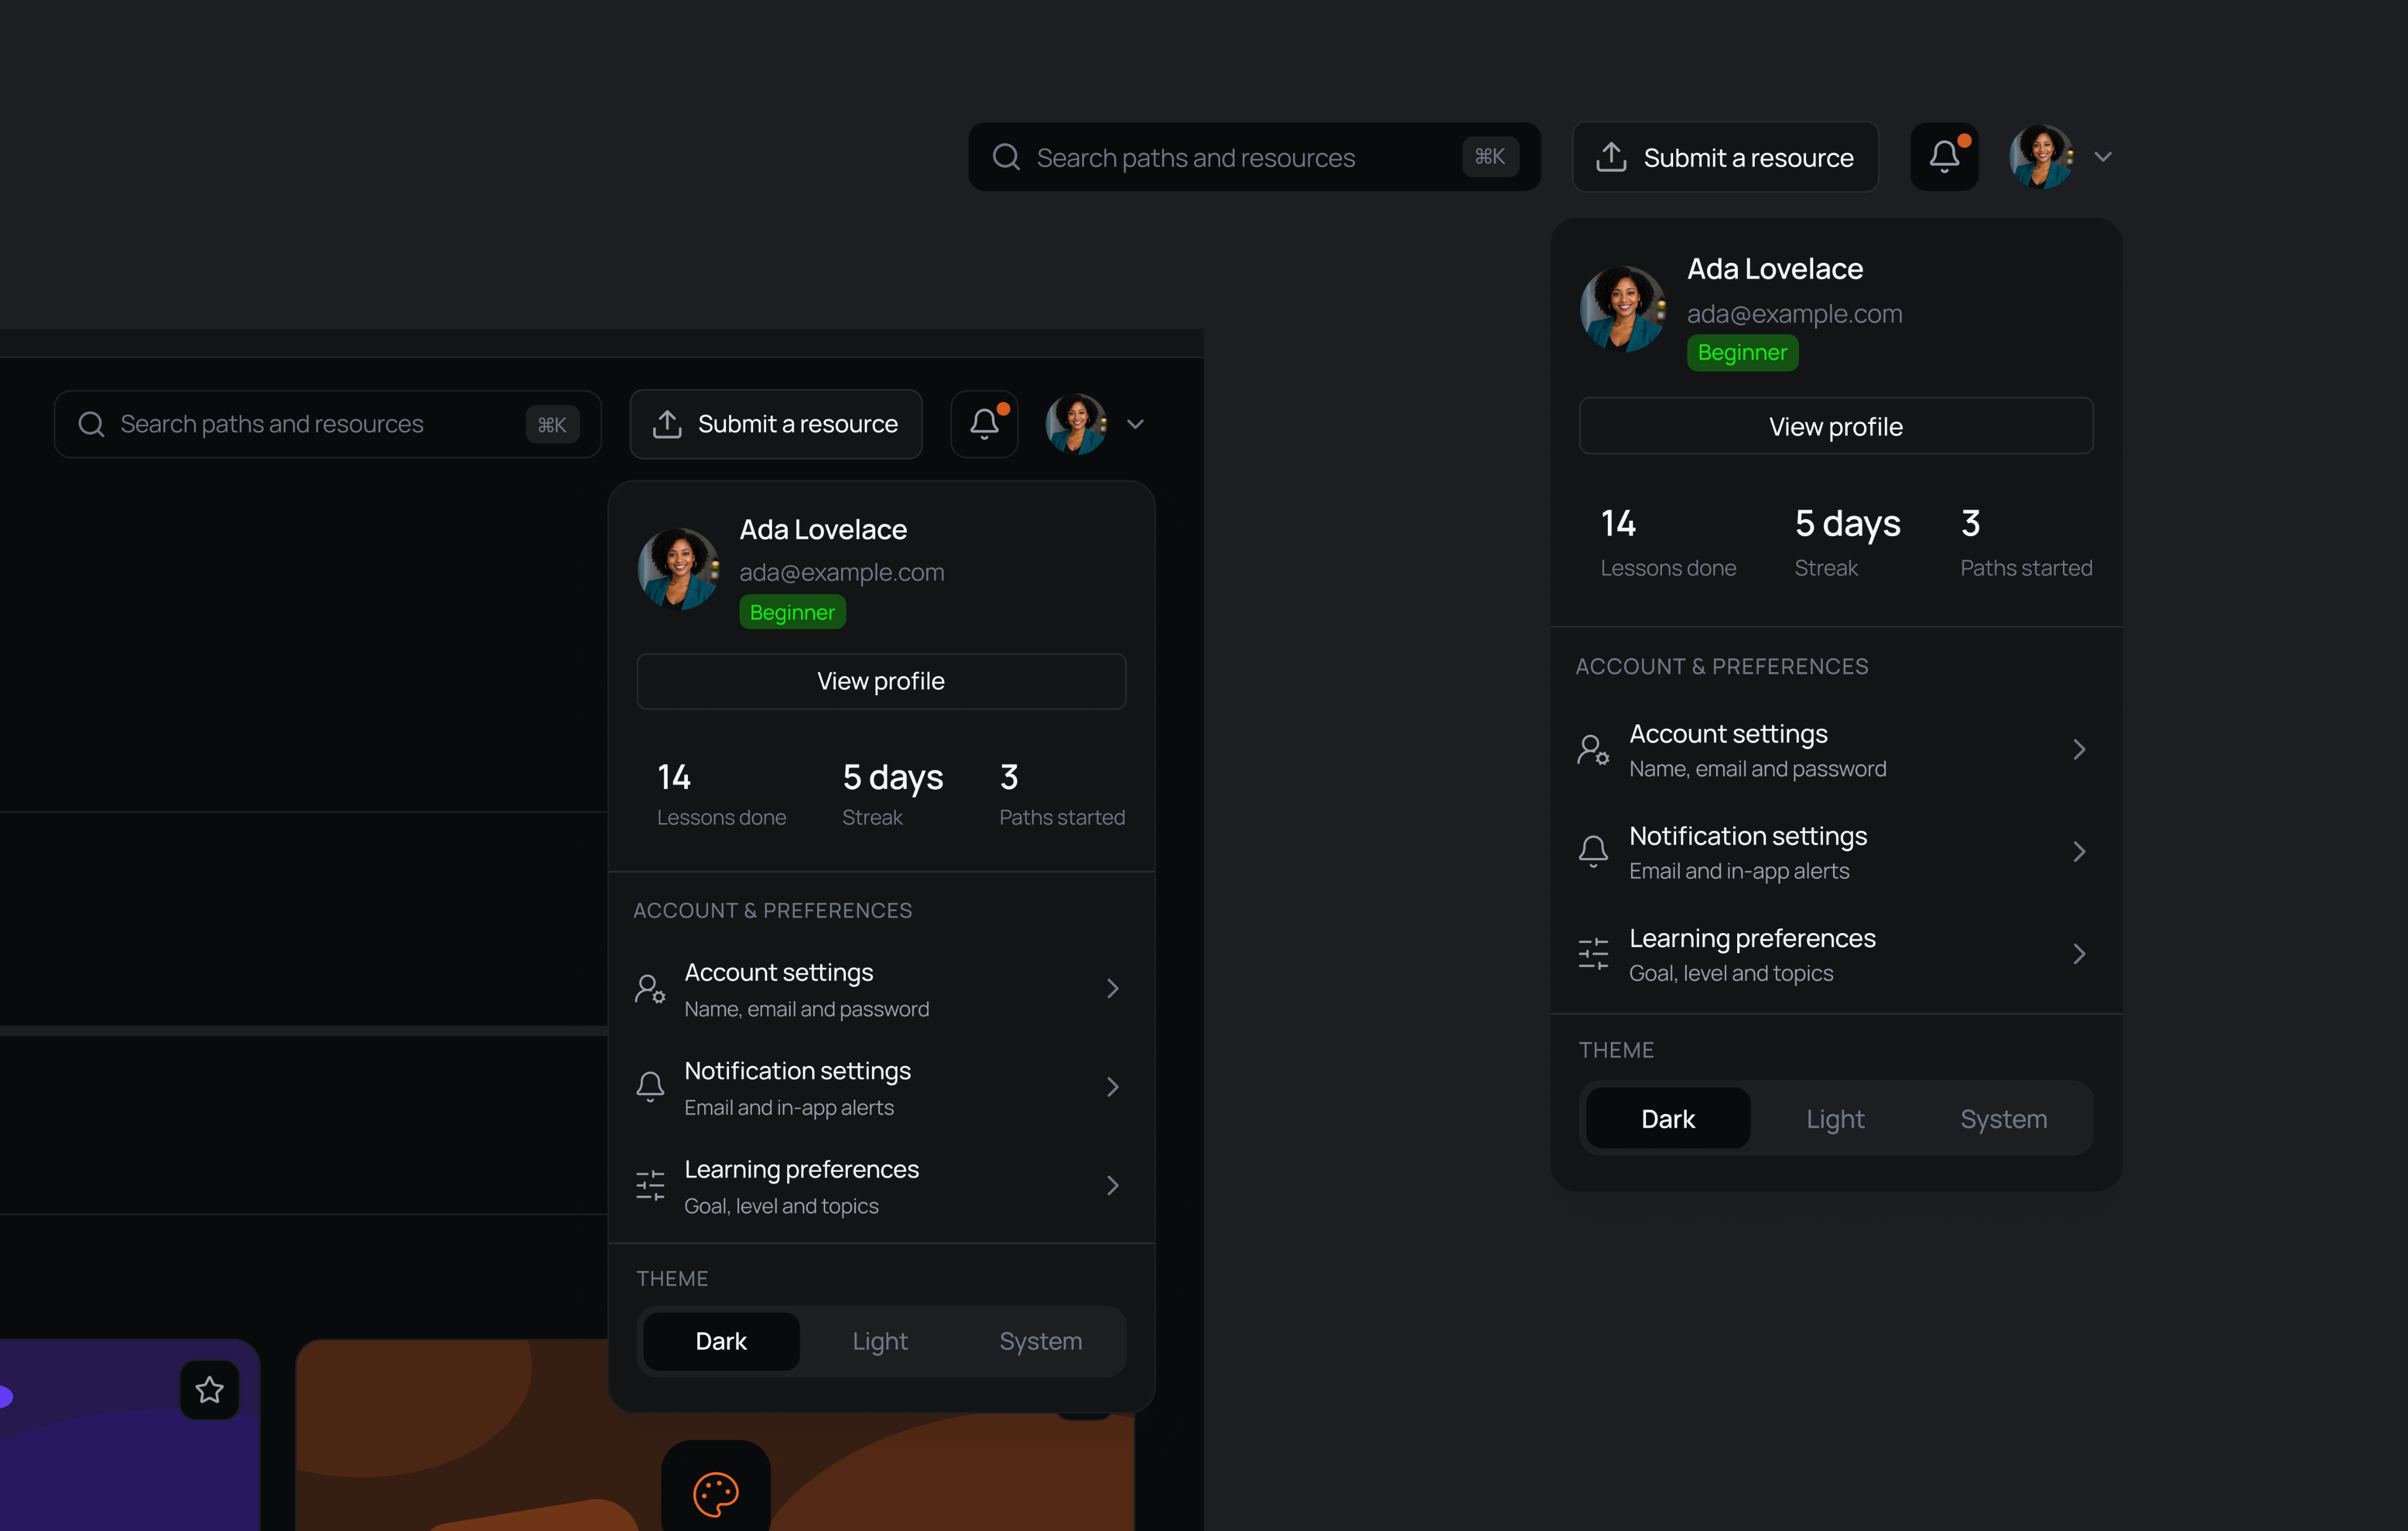The image size is (2408, 1531).
Task: Expand profile menu chevron in top header
Action: [2103, 157]
